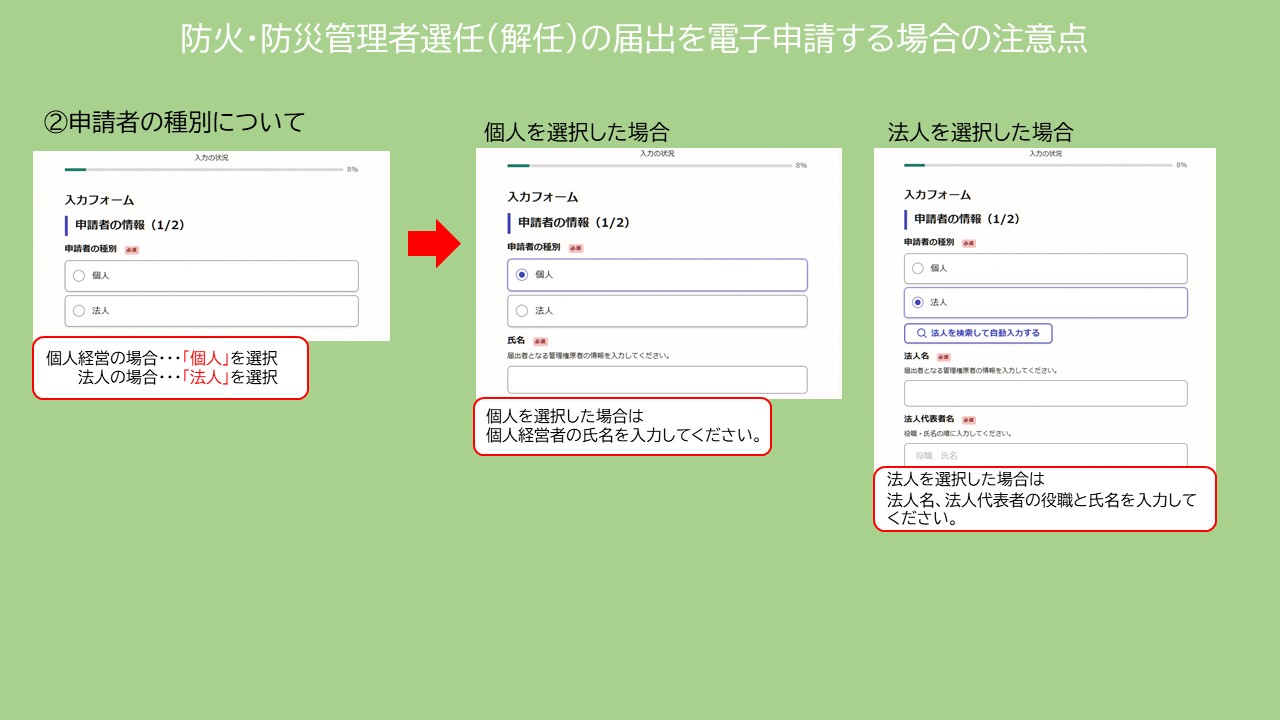The width and height of the screenshot is (1280, 720).
Task: Select 法人 radio in the leftmost form
Action: click(79, 311)
